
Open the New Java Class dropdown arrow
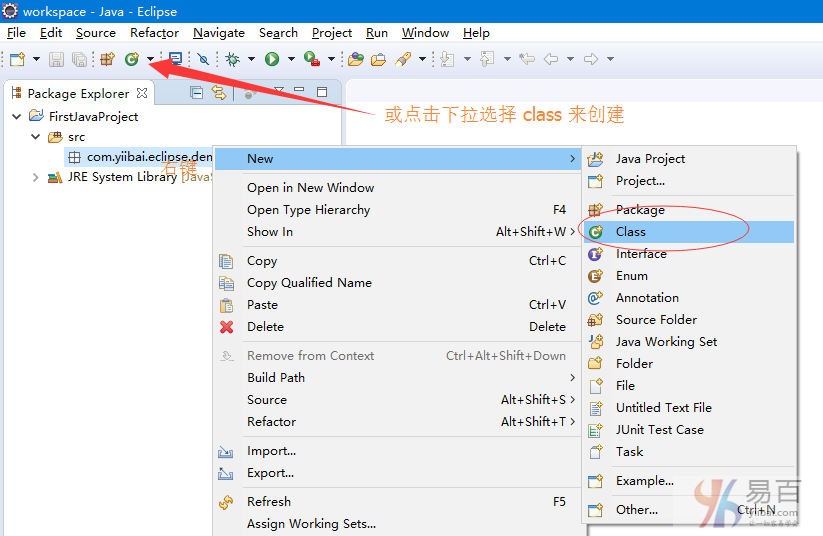151,59
